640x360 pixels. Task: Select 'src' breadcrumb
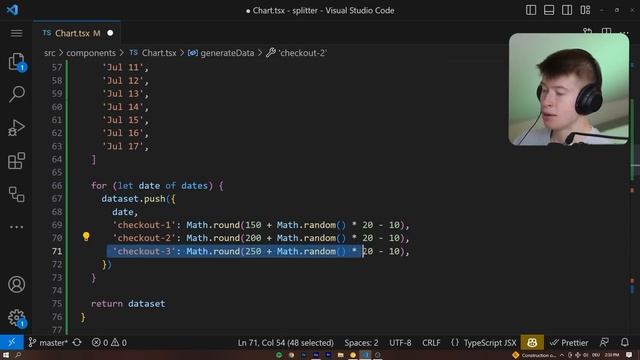[49, 53]
